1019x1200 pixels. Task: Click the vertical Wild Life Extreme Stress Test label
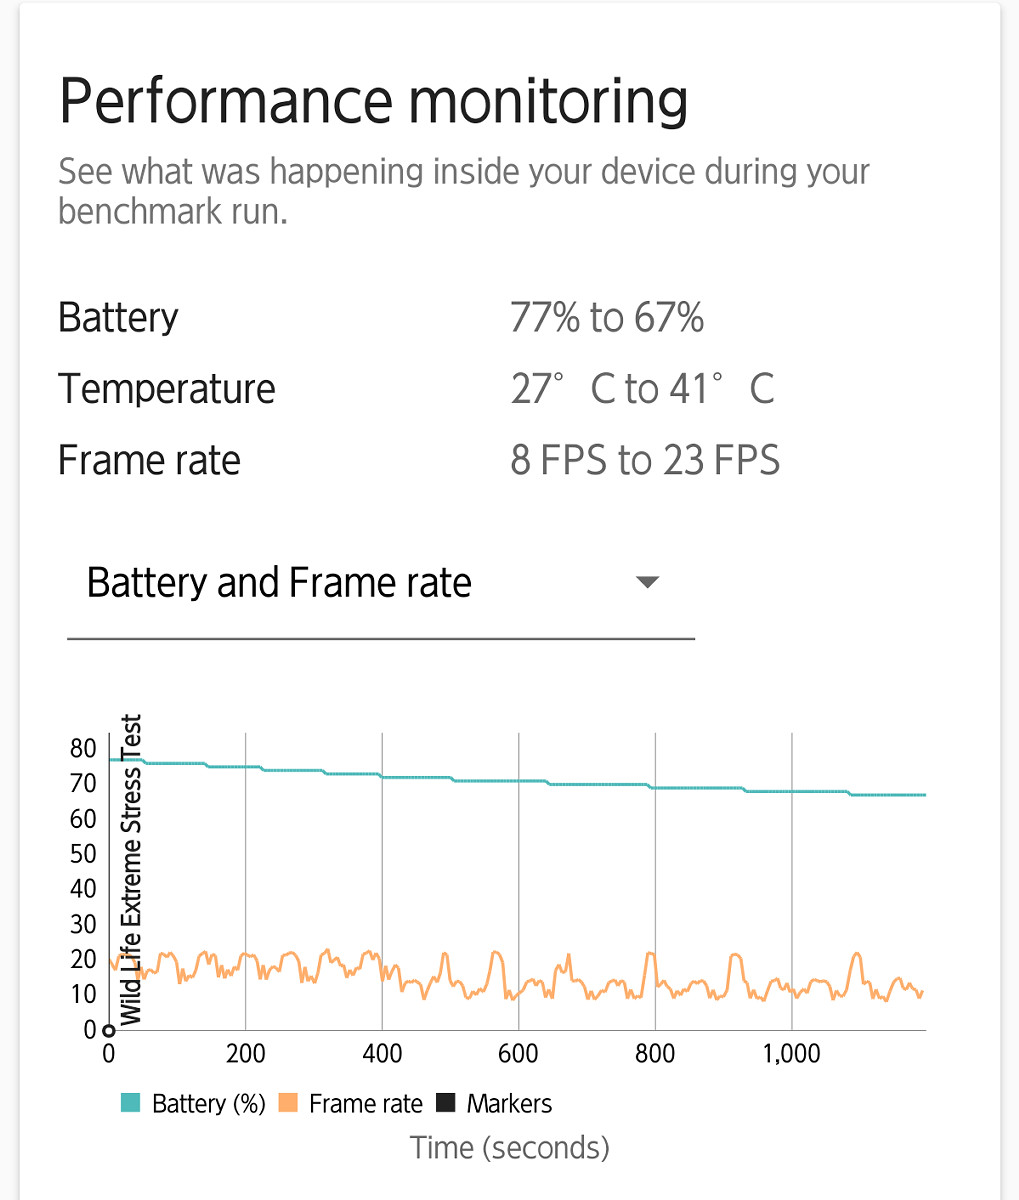click(131, 869)
